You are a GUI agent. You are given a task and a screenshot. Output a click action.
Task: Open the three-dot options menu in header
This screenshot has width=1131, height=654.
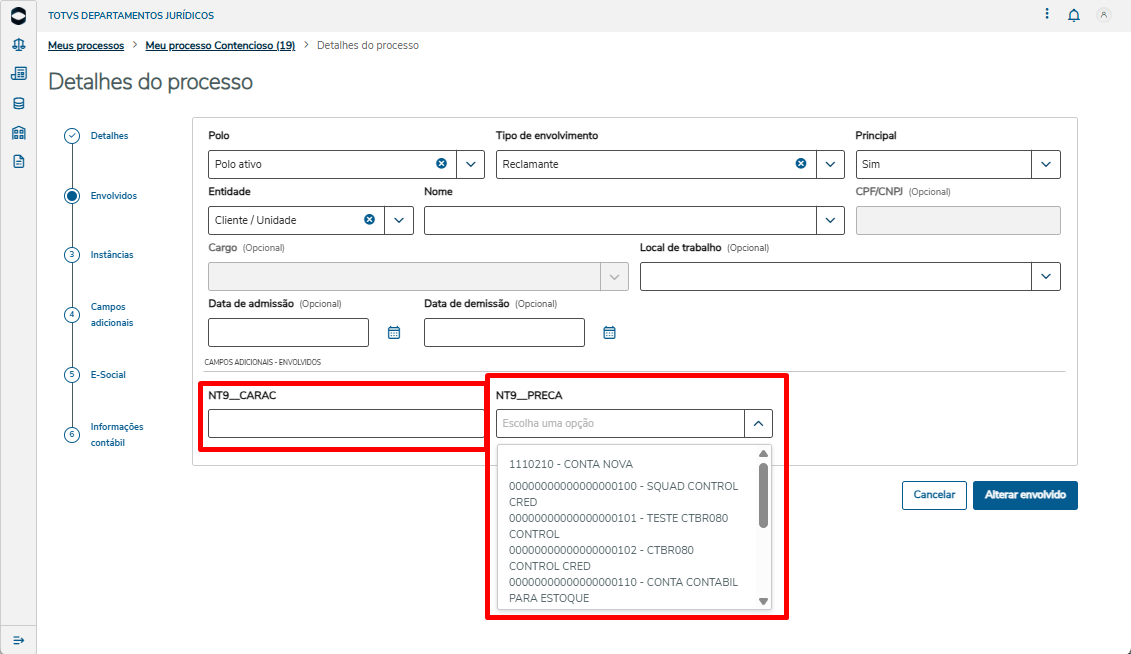pos(1047,14)
